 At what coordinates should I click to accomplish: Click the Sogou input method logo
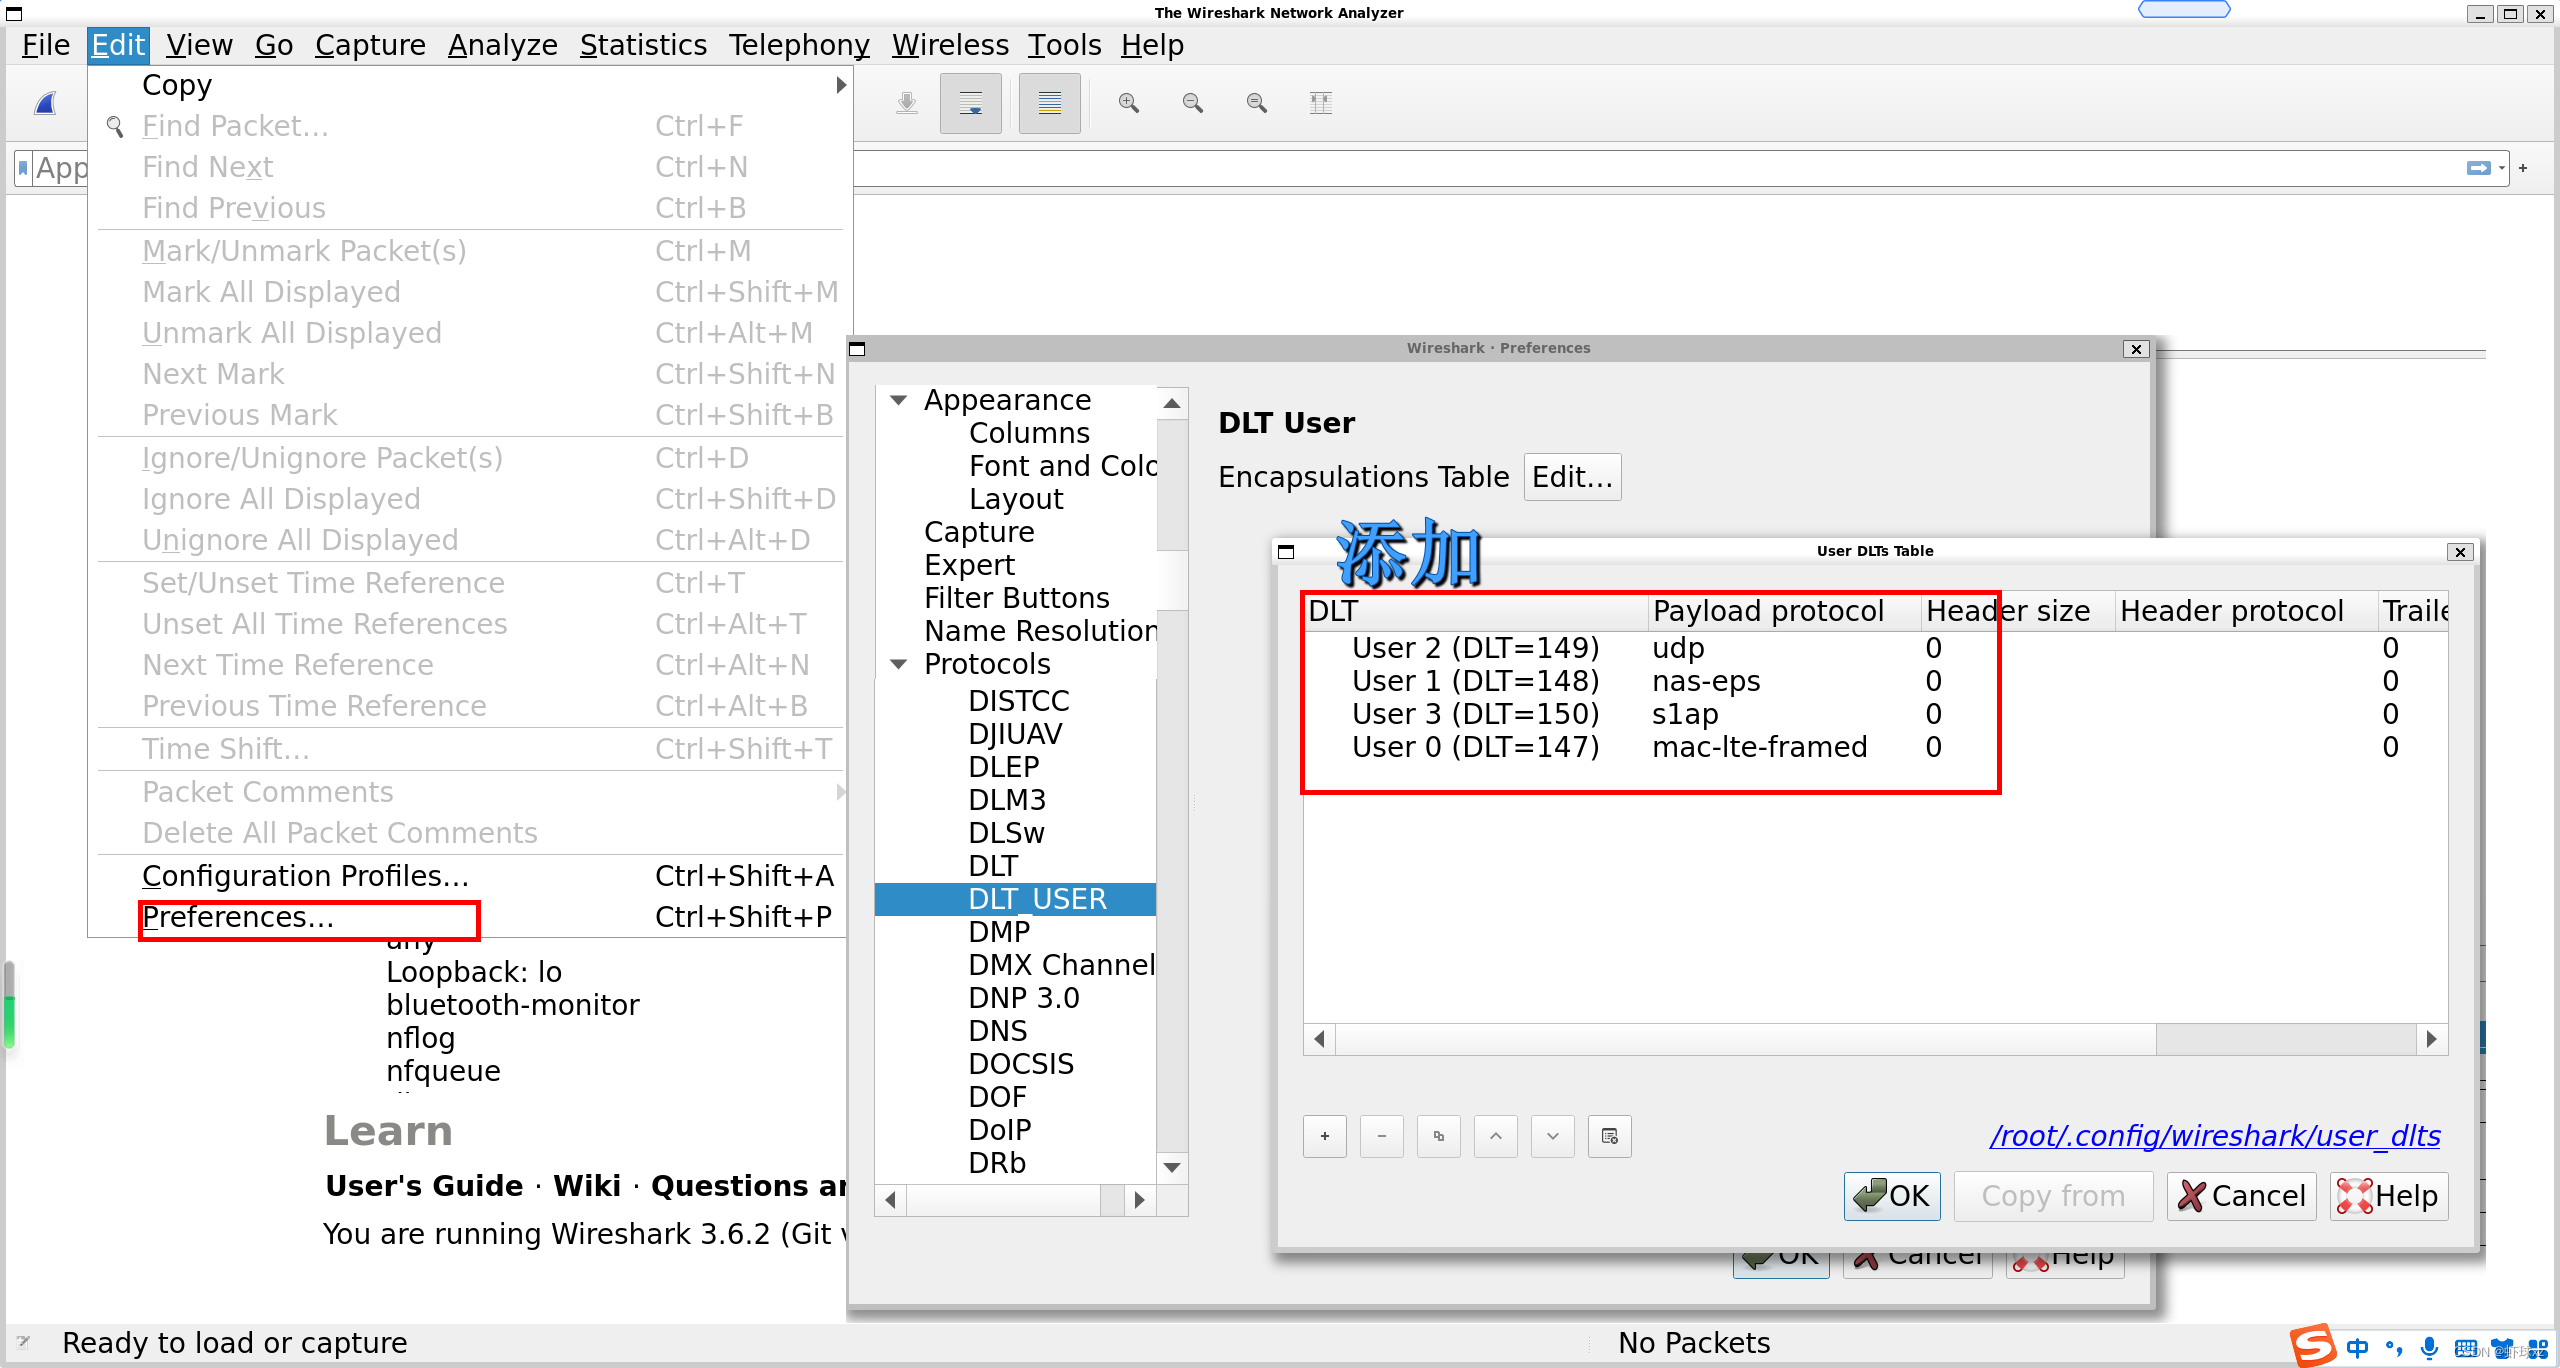[x=2312, y=1345]
